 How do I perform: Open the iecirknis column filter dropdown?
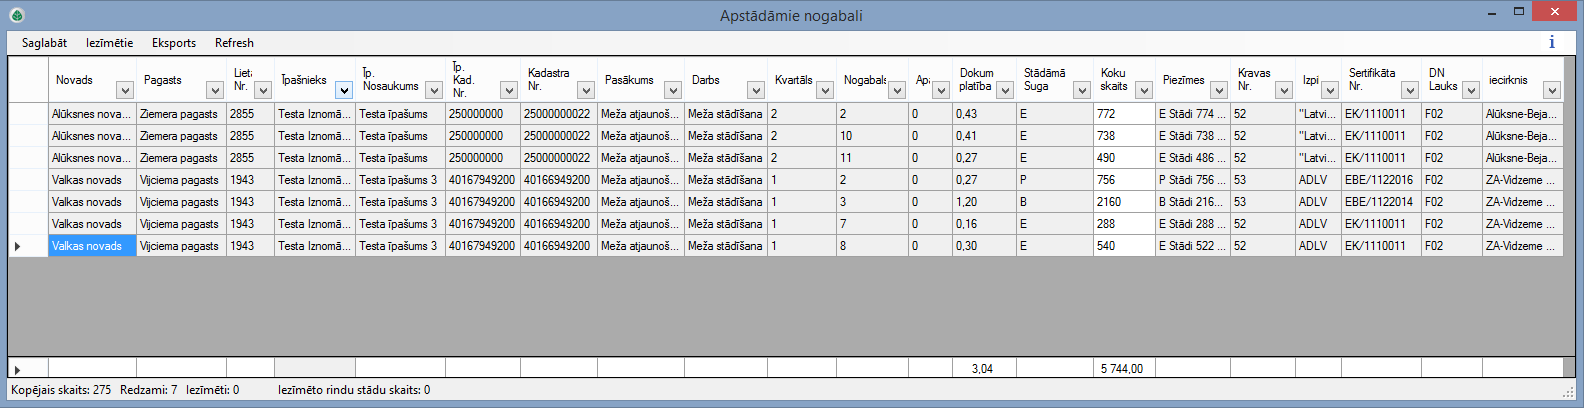[x=1552, y=90]
